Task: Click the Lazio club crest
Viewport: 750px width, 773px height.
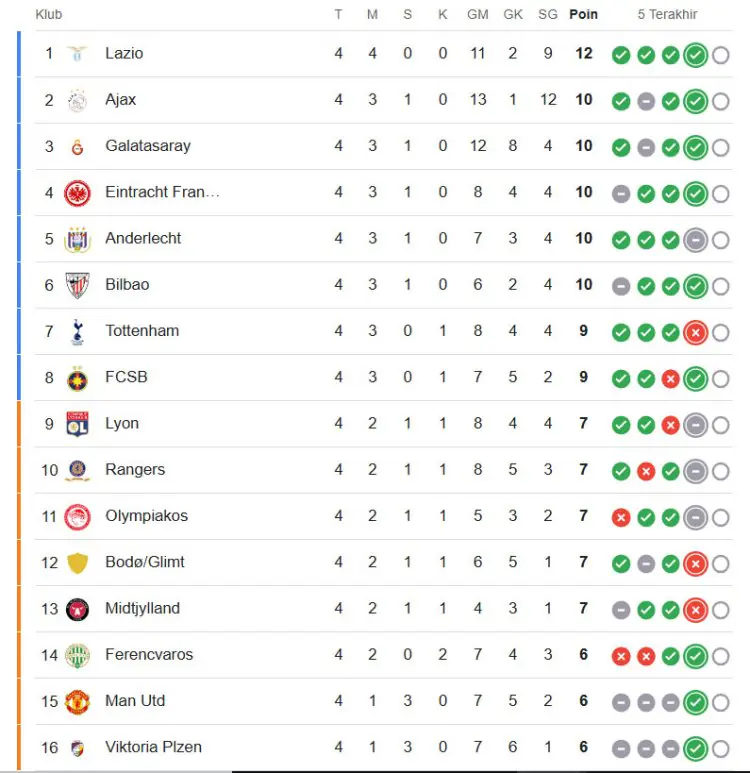Action: coord(77,53)
